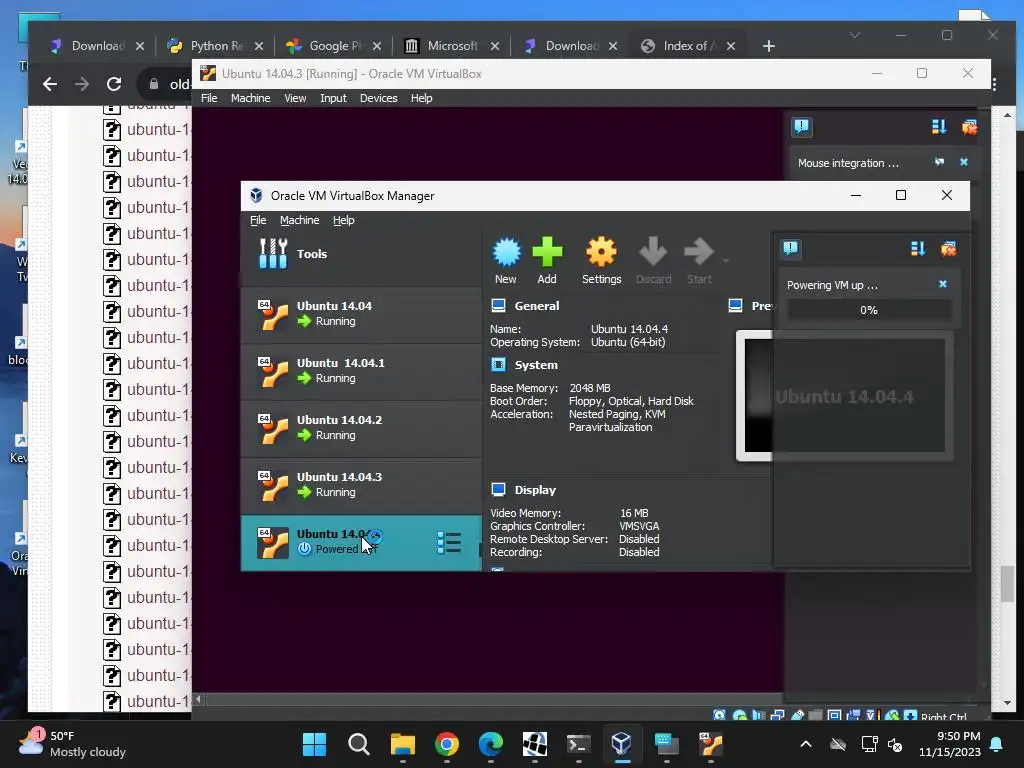1024x768 pixels.
Task: Open the Input menu in the running VM window
Action: tap(333, 98)
